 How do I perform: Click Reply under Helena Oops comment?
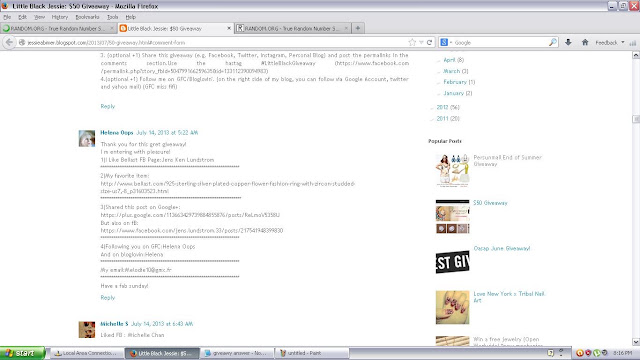click(x=108, y=298)
